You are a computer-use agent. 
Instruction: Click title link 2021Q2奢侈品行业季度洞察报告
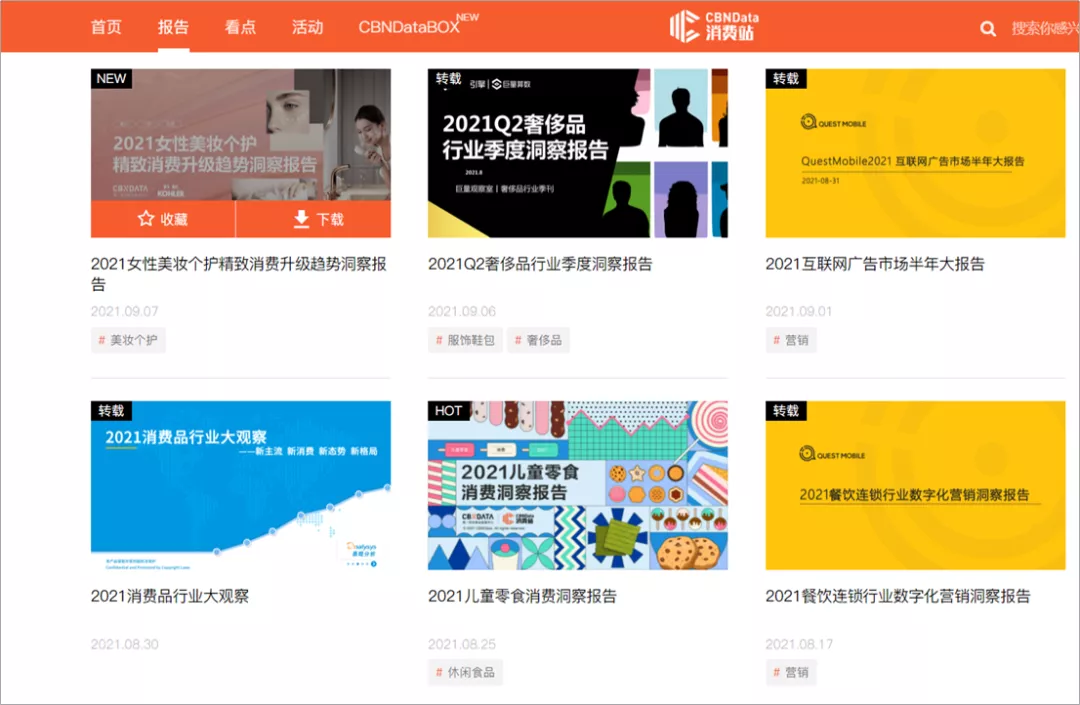click(x=540, y=264)
